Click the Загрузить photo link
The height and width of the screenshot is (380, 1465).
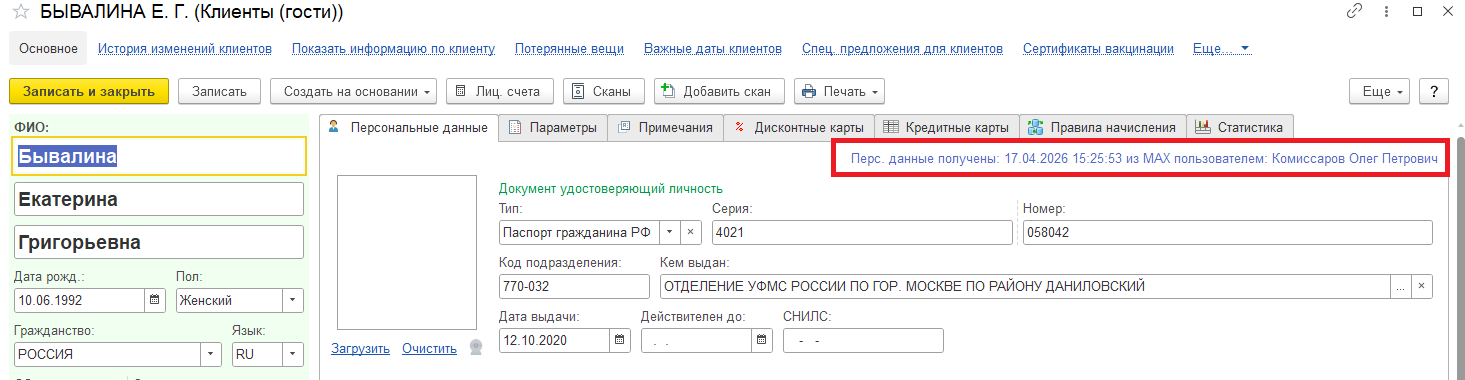pos(360,349)
